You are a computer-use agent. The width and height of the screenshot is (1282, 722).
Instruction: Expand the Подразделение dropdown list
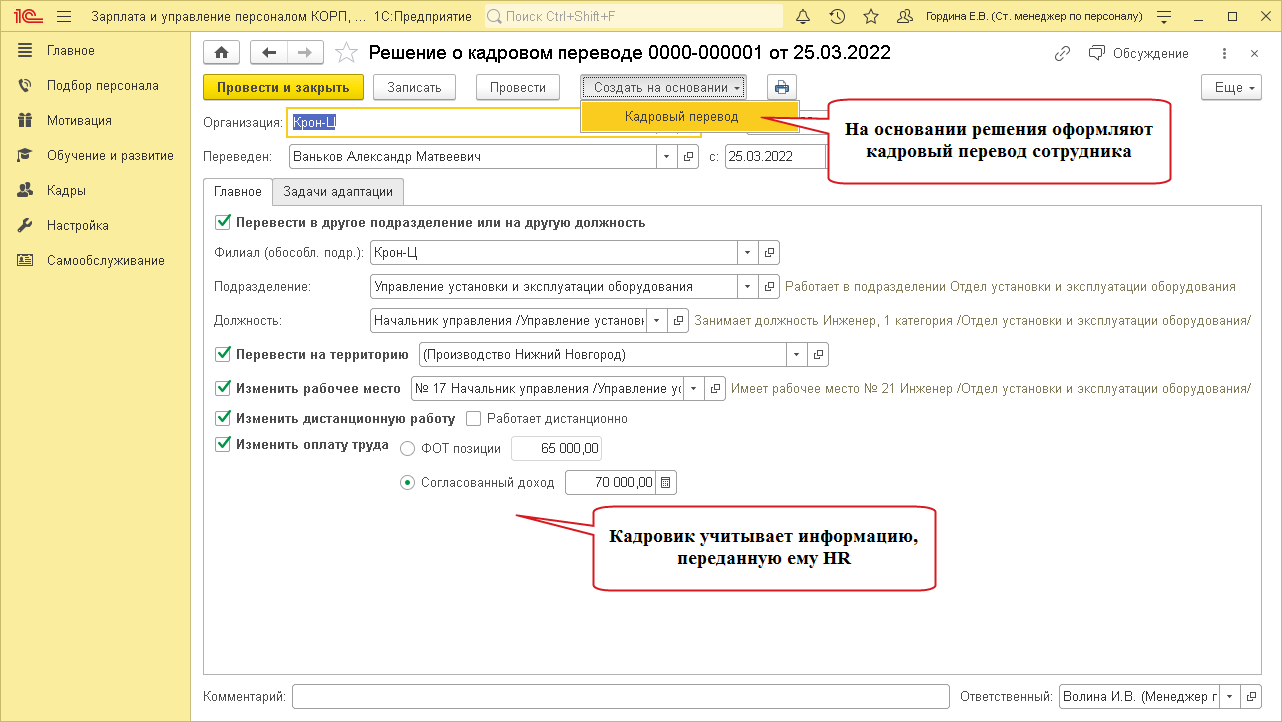[x=748, y=287]
